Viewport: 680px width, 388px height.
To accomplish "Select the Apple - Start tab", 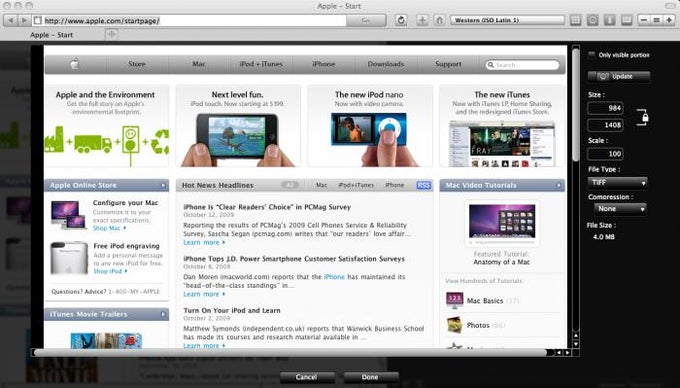I will [x=52, y=35].
